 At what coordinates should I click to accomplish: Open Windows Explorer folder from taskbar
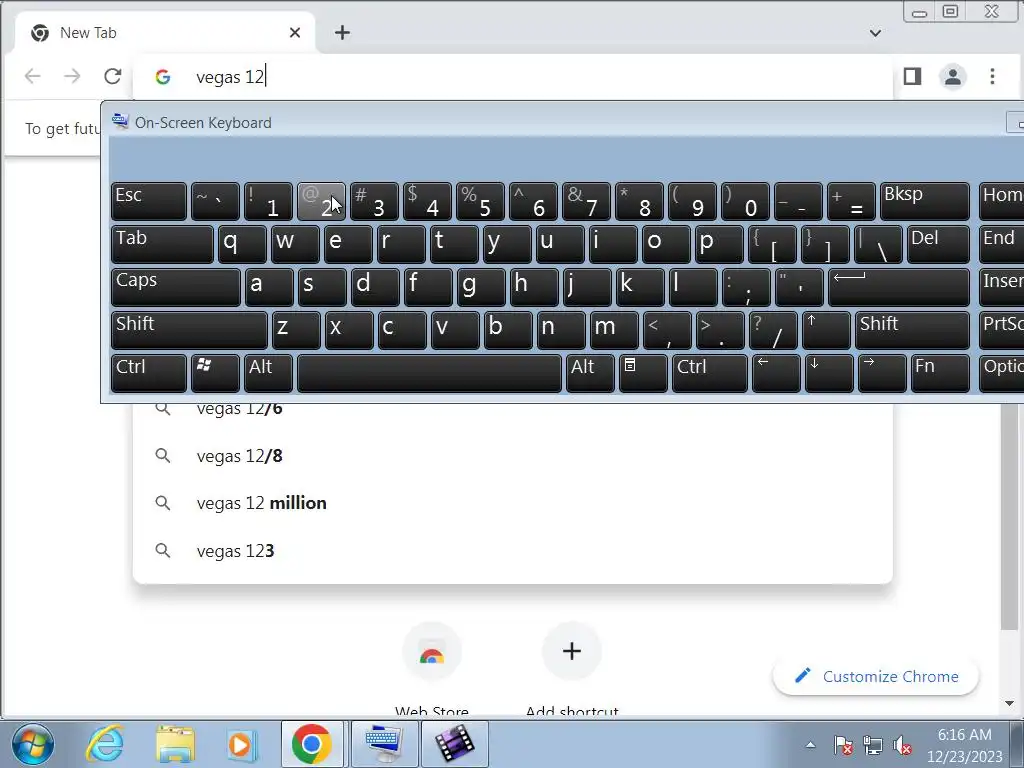point(175,744)
